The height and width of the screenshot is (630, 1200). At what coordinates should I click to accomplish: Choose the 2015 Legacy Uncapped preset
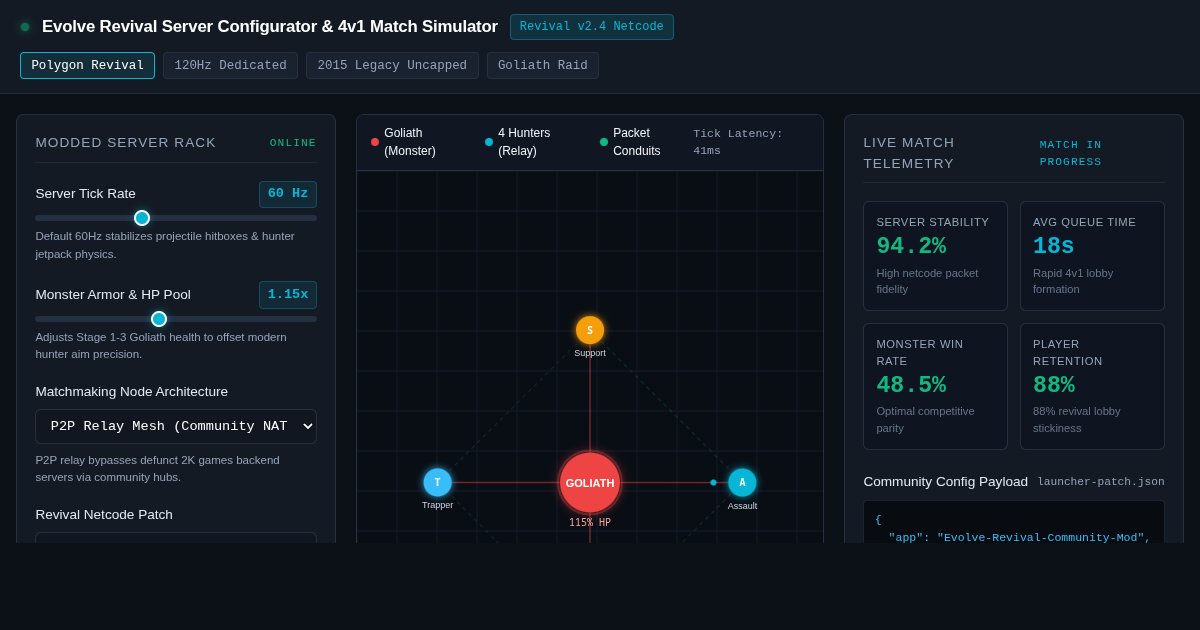click(x=392, y=66)
